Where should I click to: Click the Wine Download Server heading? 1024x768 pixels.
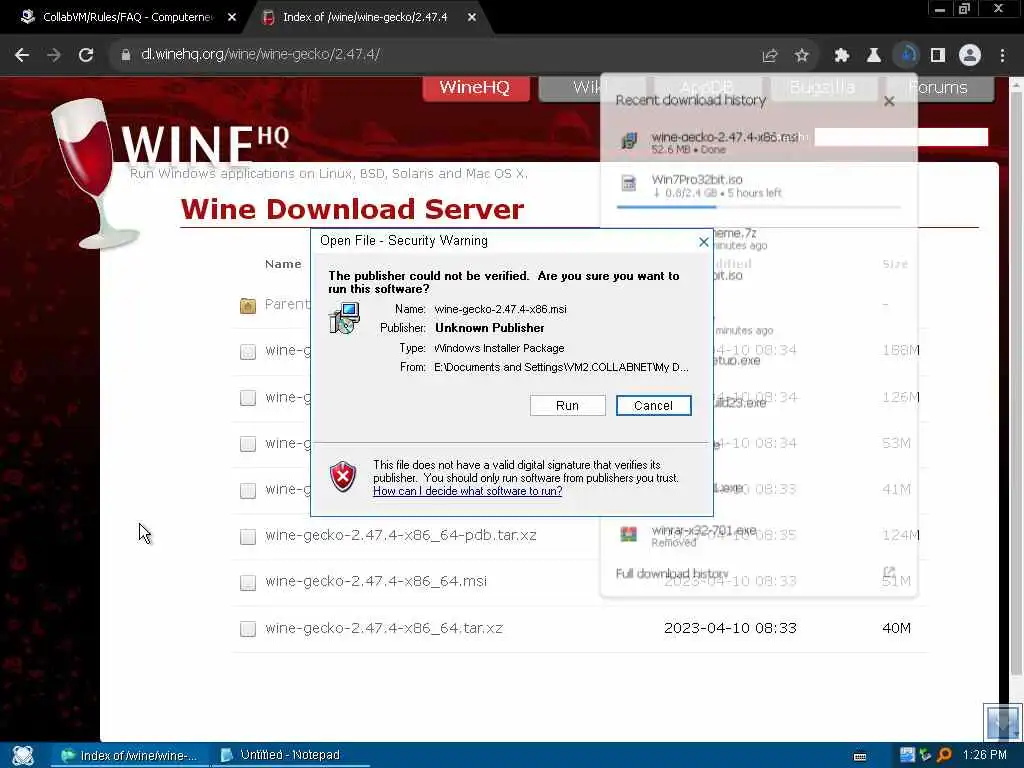pos(352,209)
